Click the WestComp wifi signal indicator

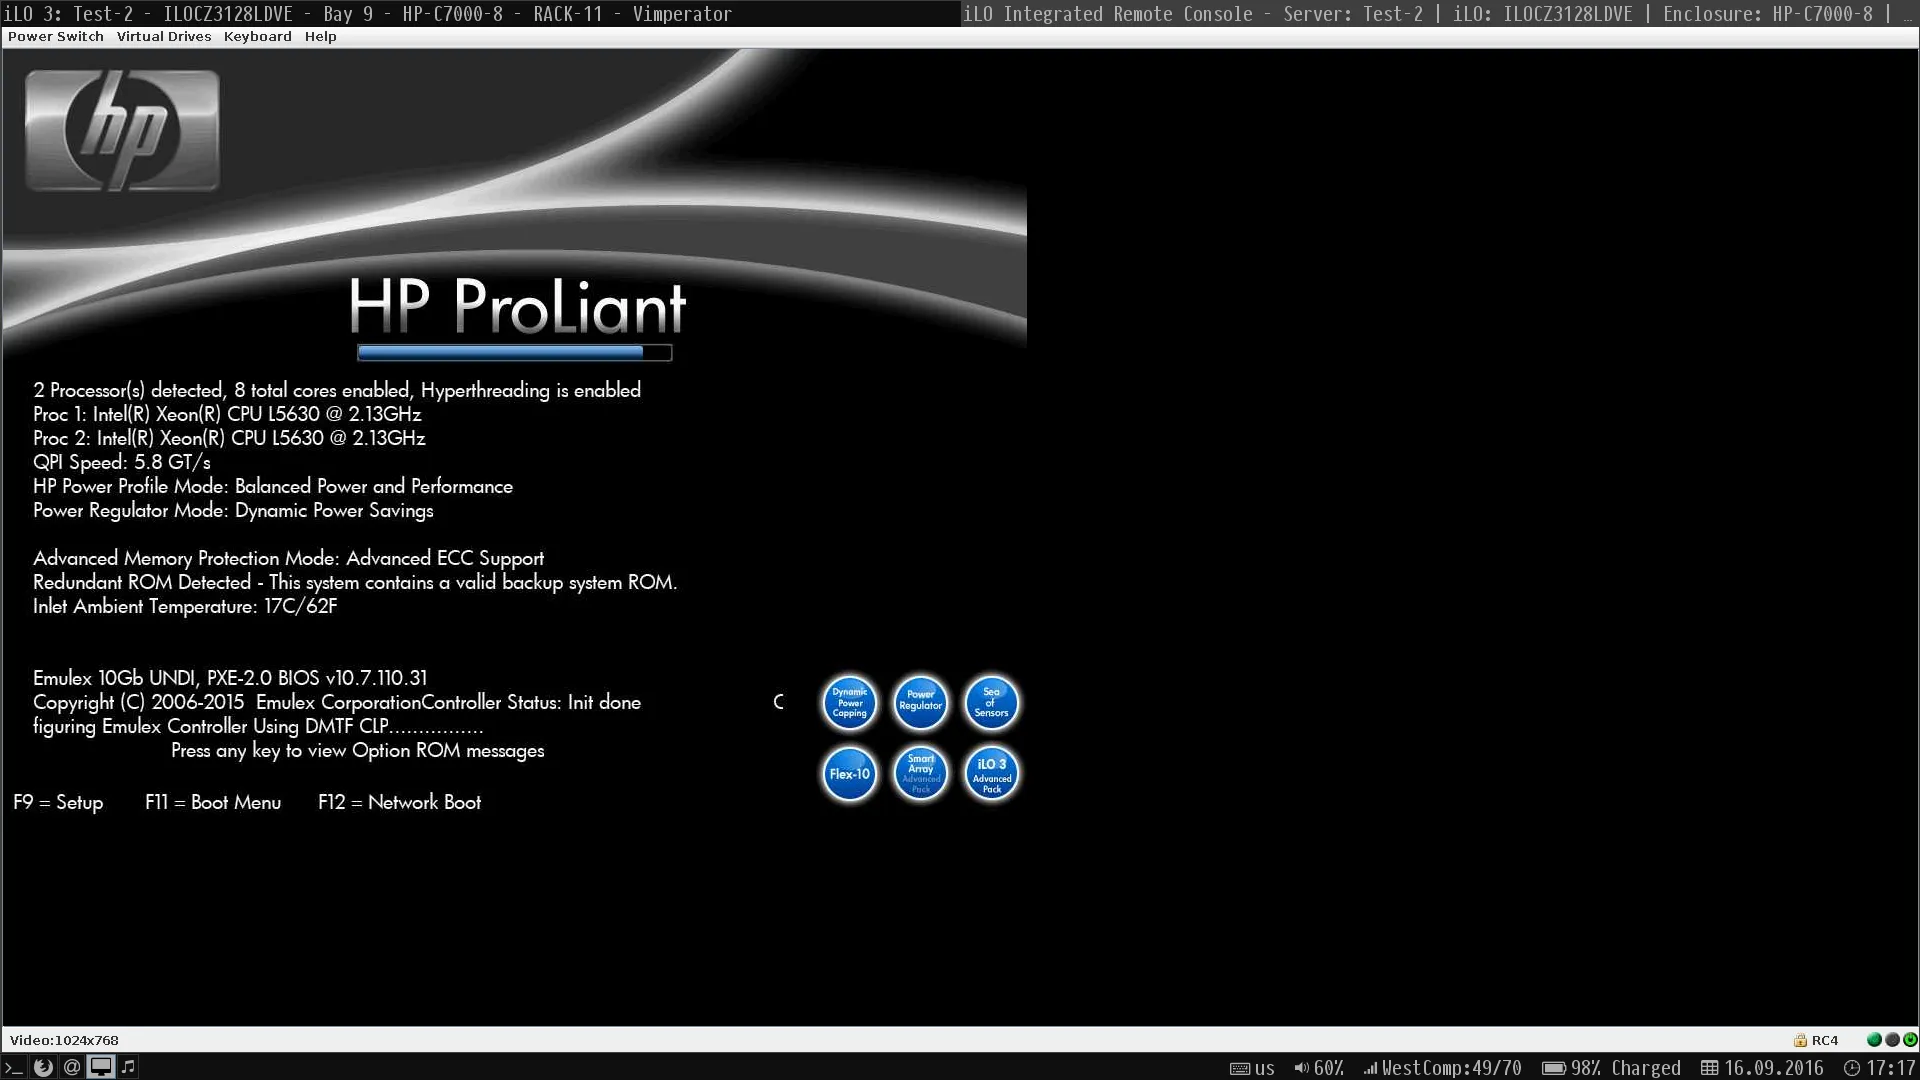[1442, 1068]
